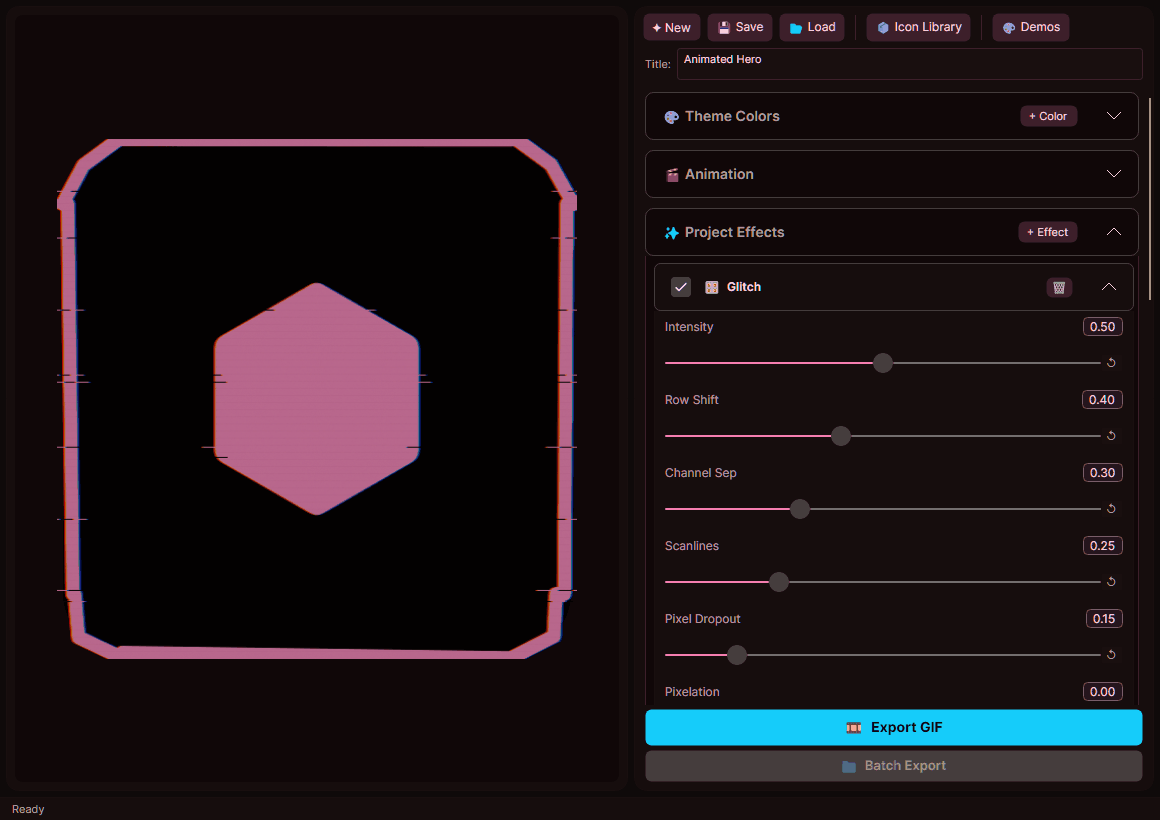This screenshot has width=1160, height=820.
Task: Open the Demos gallery
Action: tap(1030, 27)
